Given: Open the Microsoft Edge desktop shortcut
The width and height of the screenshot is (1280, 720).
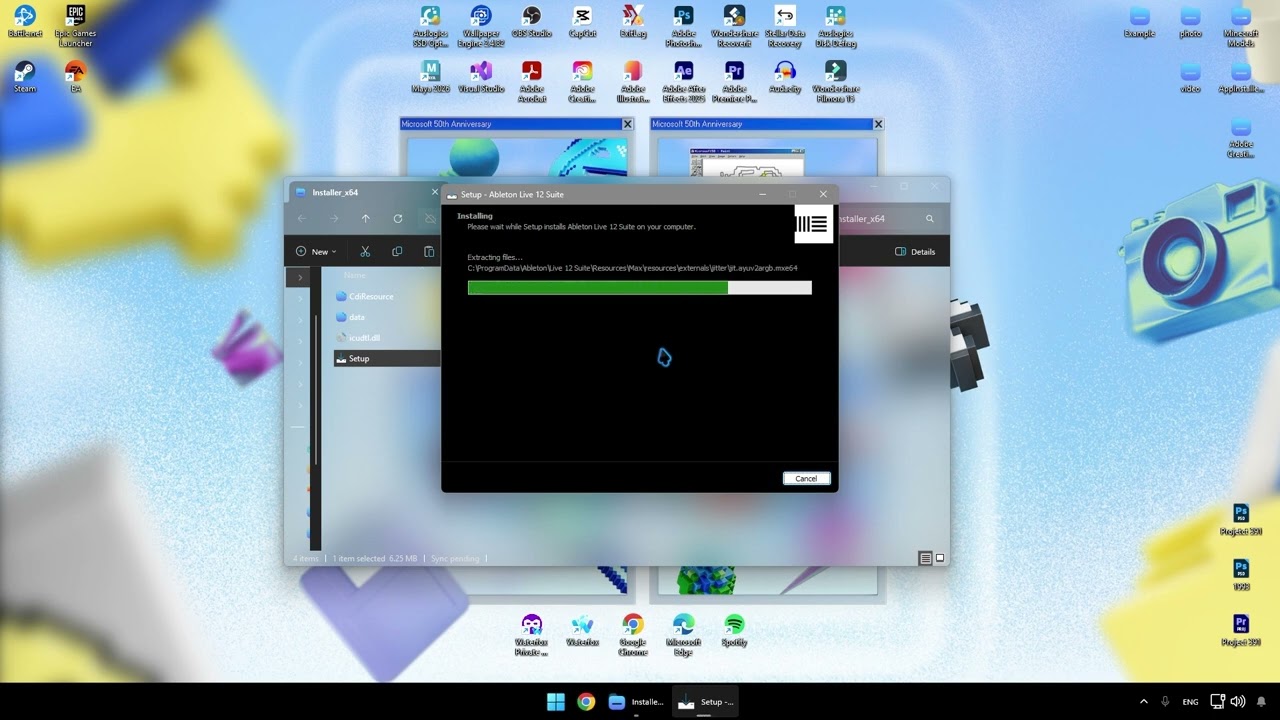Looking at the screenshot, I should (684, 635).
